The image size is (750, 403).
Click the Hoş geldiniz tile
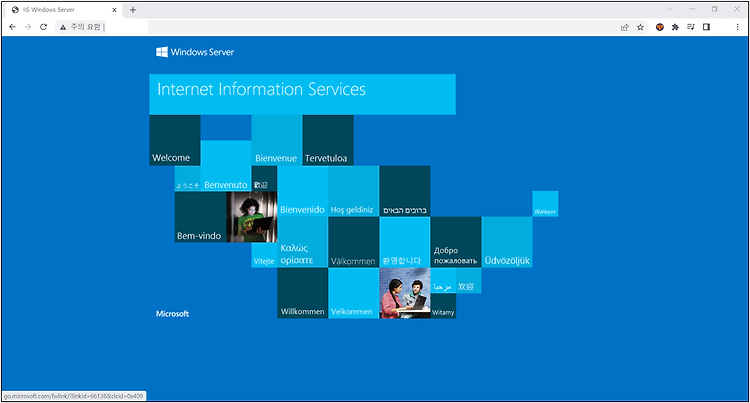pyautogui.click(x=353, y=191)
